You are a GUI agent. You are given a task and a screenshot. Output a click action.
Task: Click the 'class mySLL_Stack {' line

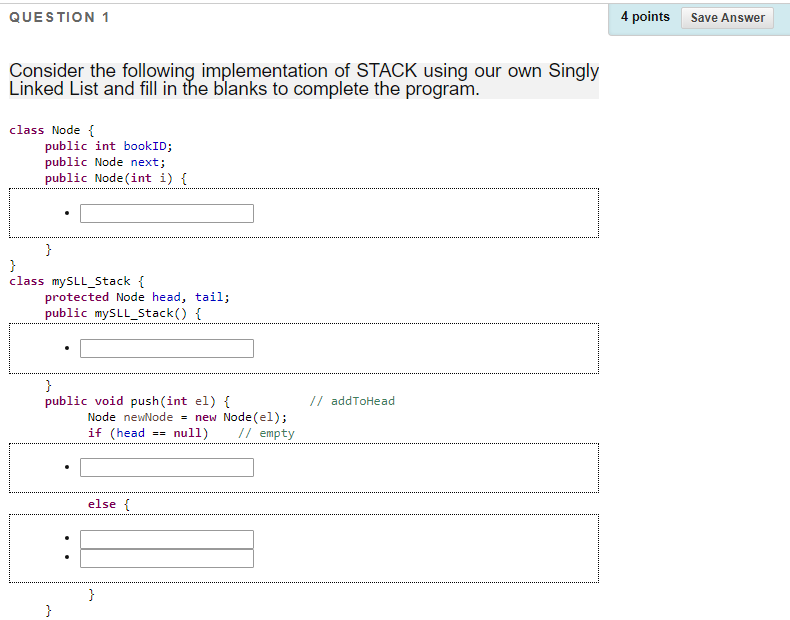(x=77, y=281)
